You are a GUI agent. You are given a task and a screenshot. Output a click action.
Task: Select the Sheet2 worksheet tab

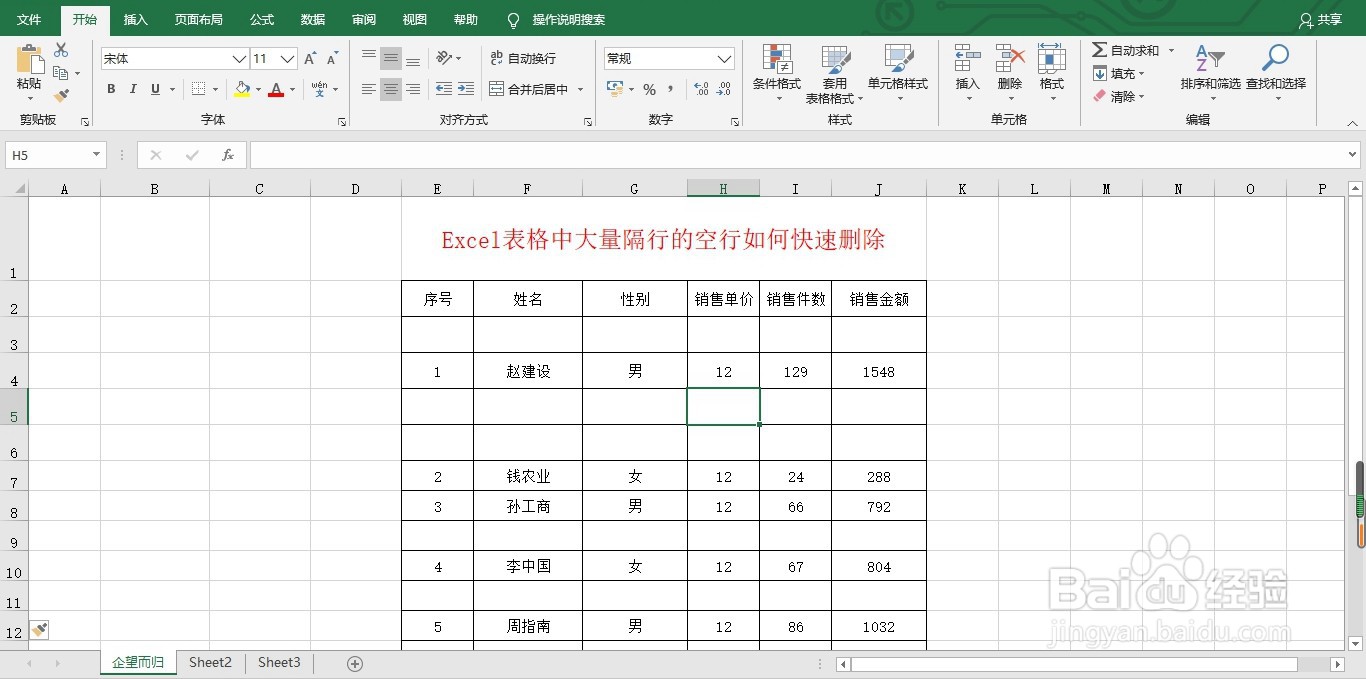pos(210,662)
